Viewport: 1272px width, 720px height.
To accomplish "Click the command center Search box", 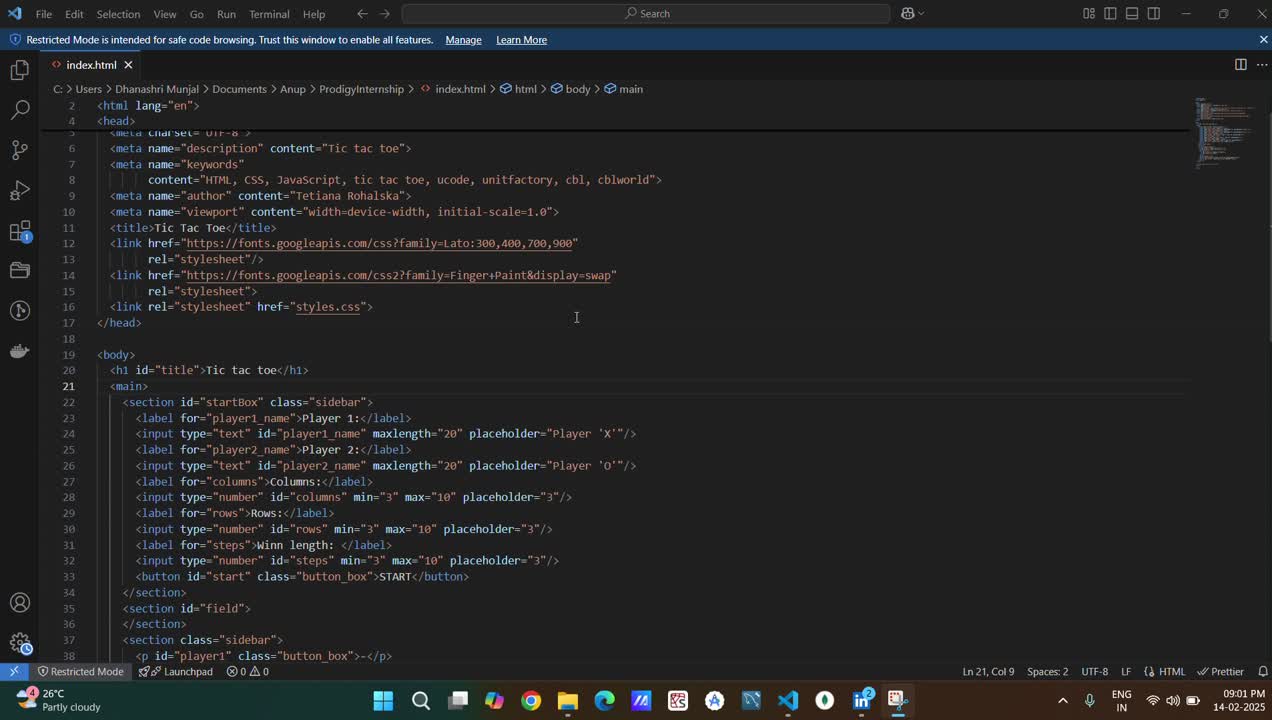I will pos(646,13).
